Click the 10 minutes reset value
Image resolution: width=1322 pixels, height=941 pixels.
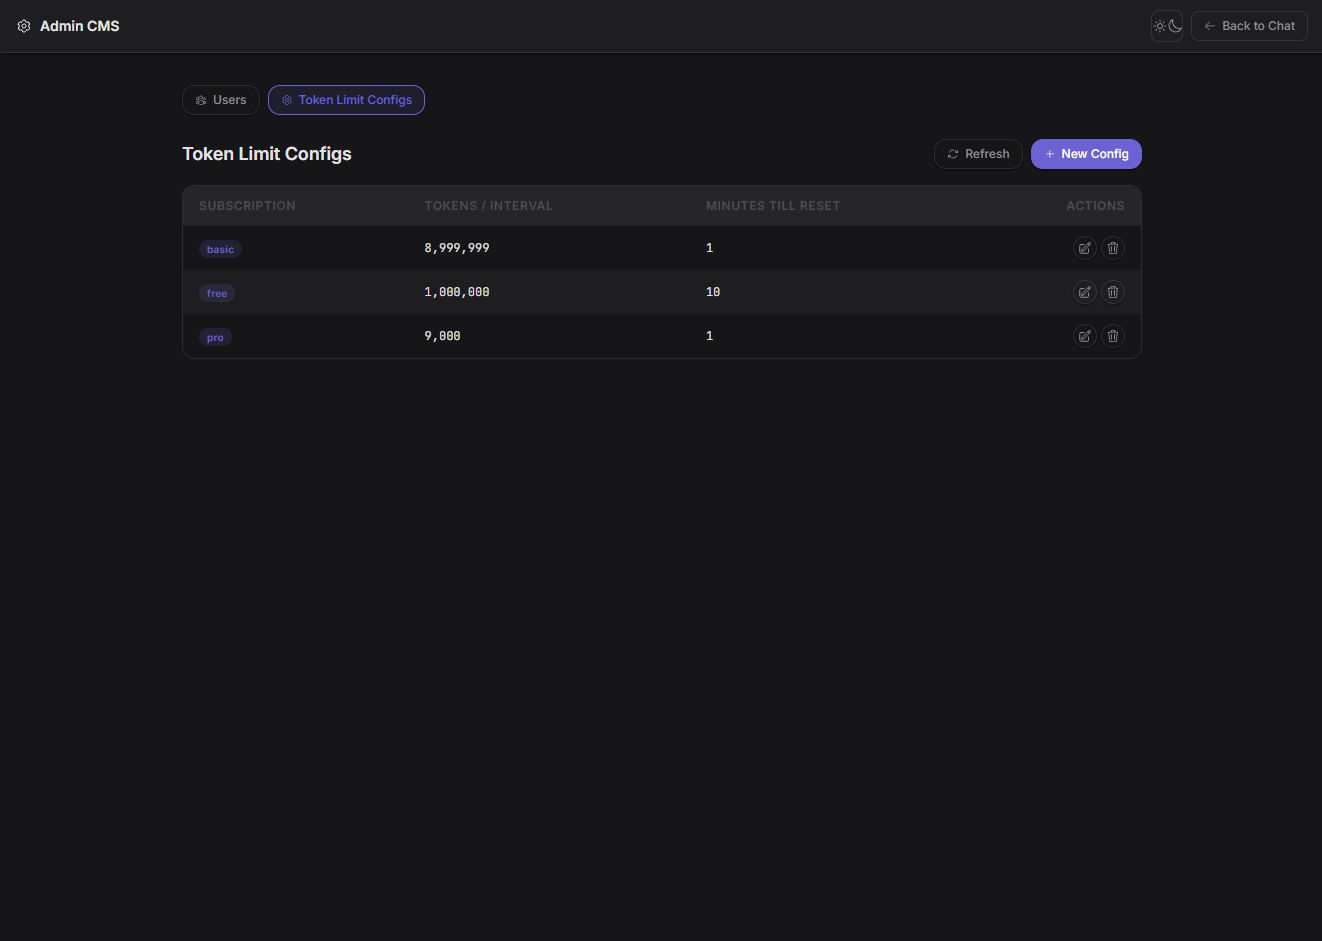click(x=713, y=292)
